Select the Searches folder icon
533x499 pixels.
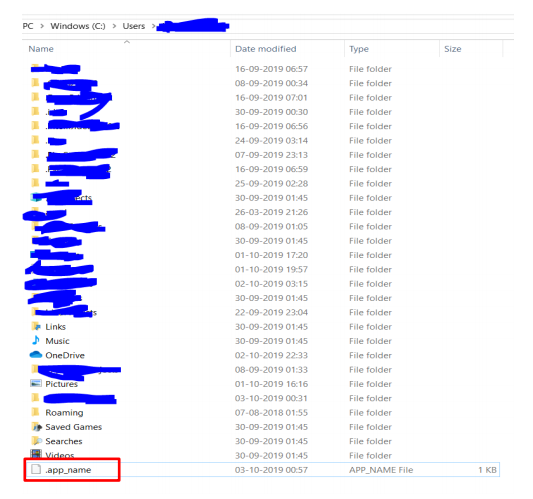tap(36, 441)
